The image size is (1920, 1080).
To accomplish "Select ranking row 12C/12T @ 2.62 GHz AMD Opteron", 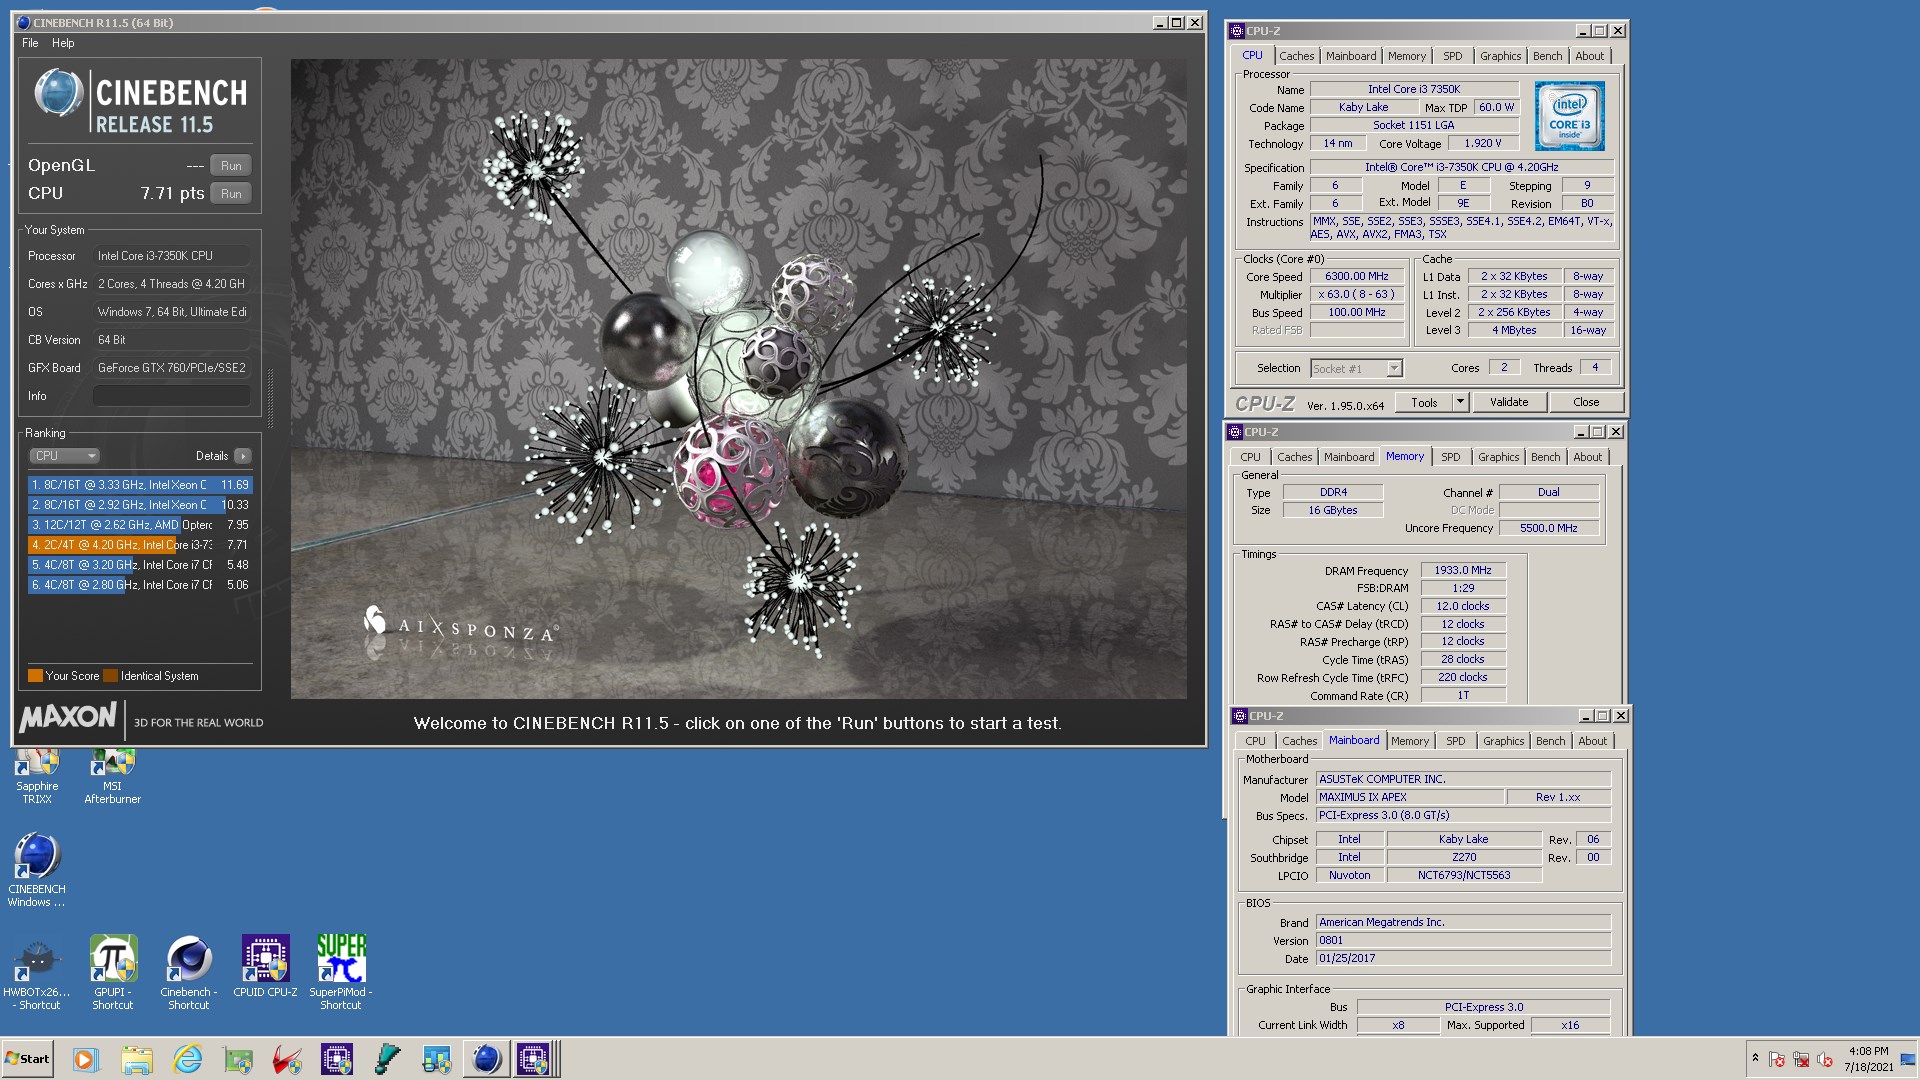I will click(140, 525).
